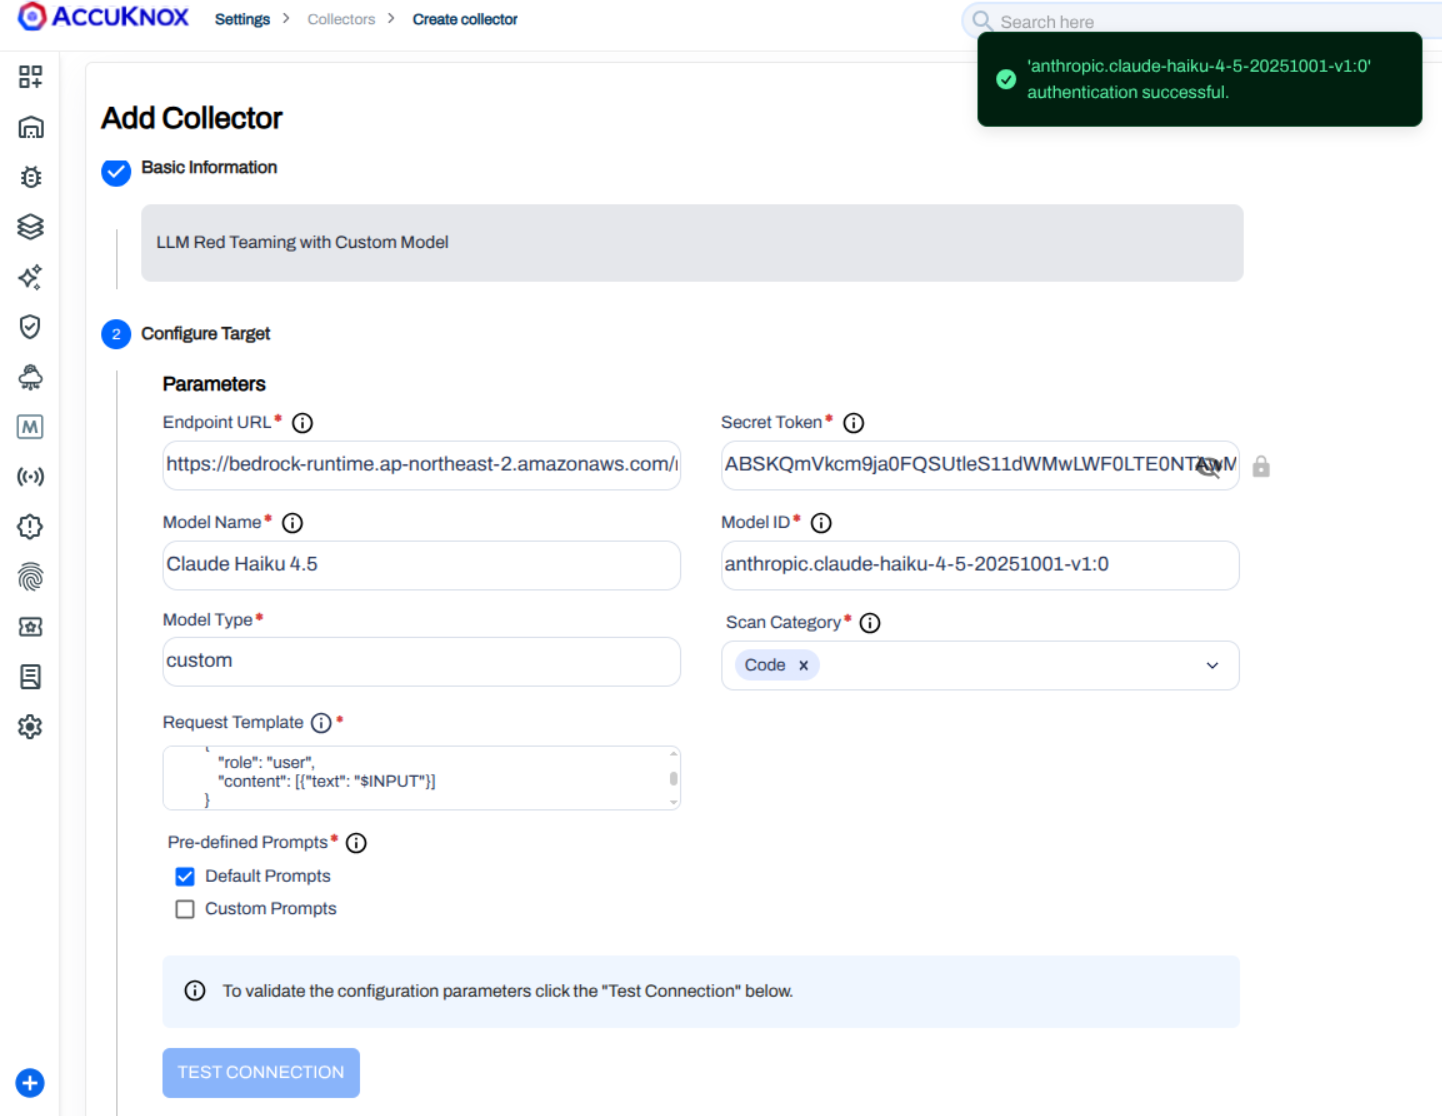This screenshot has width=1442, height=1116.
Task: Open the boxed M icon in sidebar
Action: pos(30,427)
